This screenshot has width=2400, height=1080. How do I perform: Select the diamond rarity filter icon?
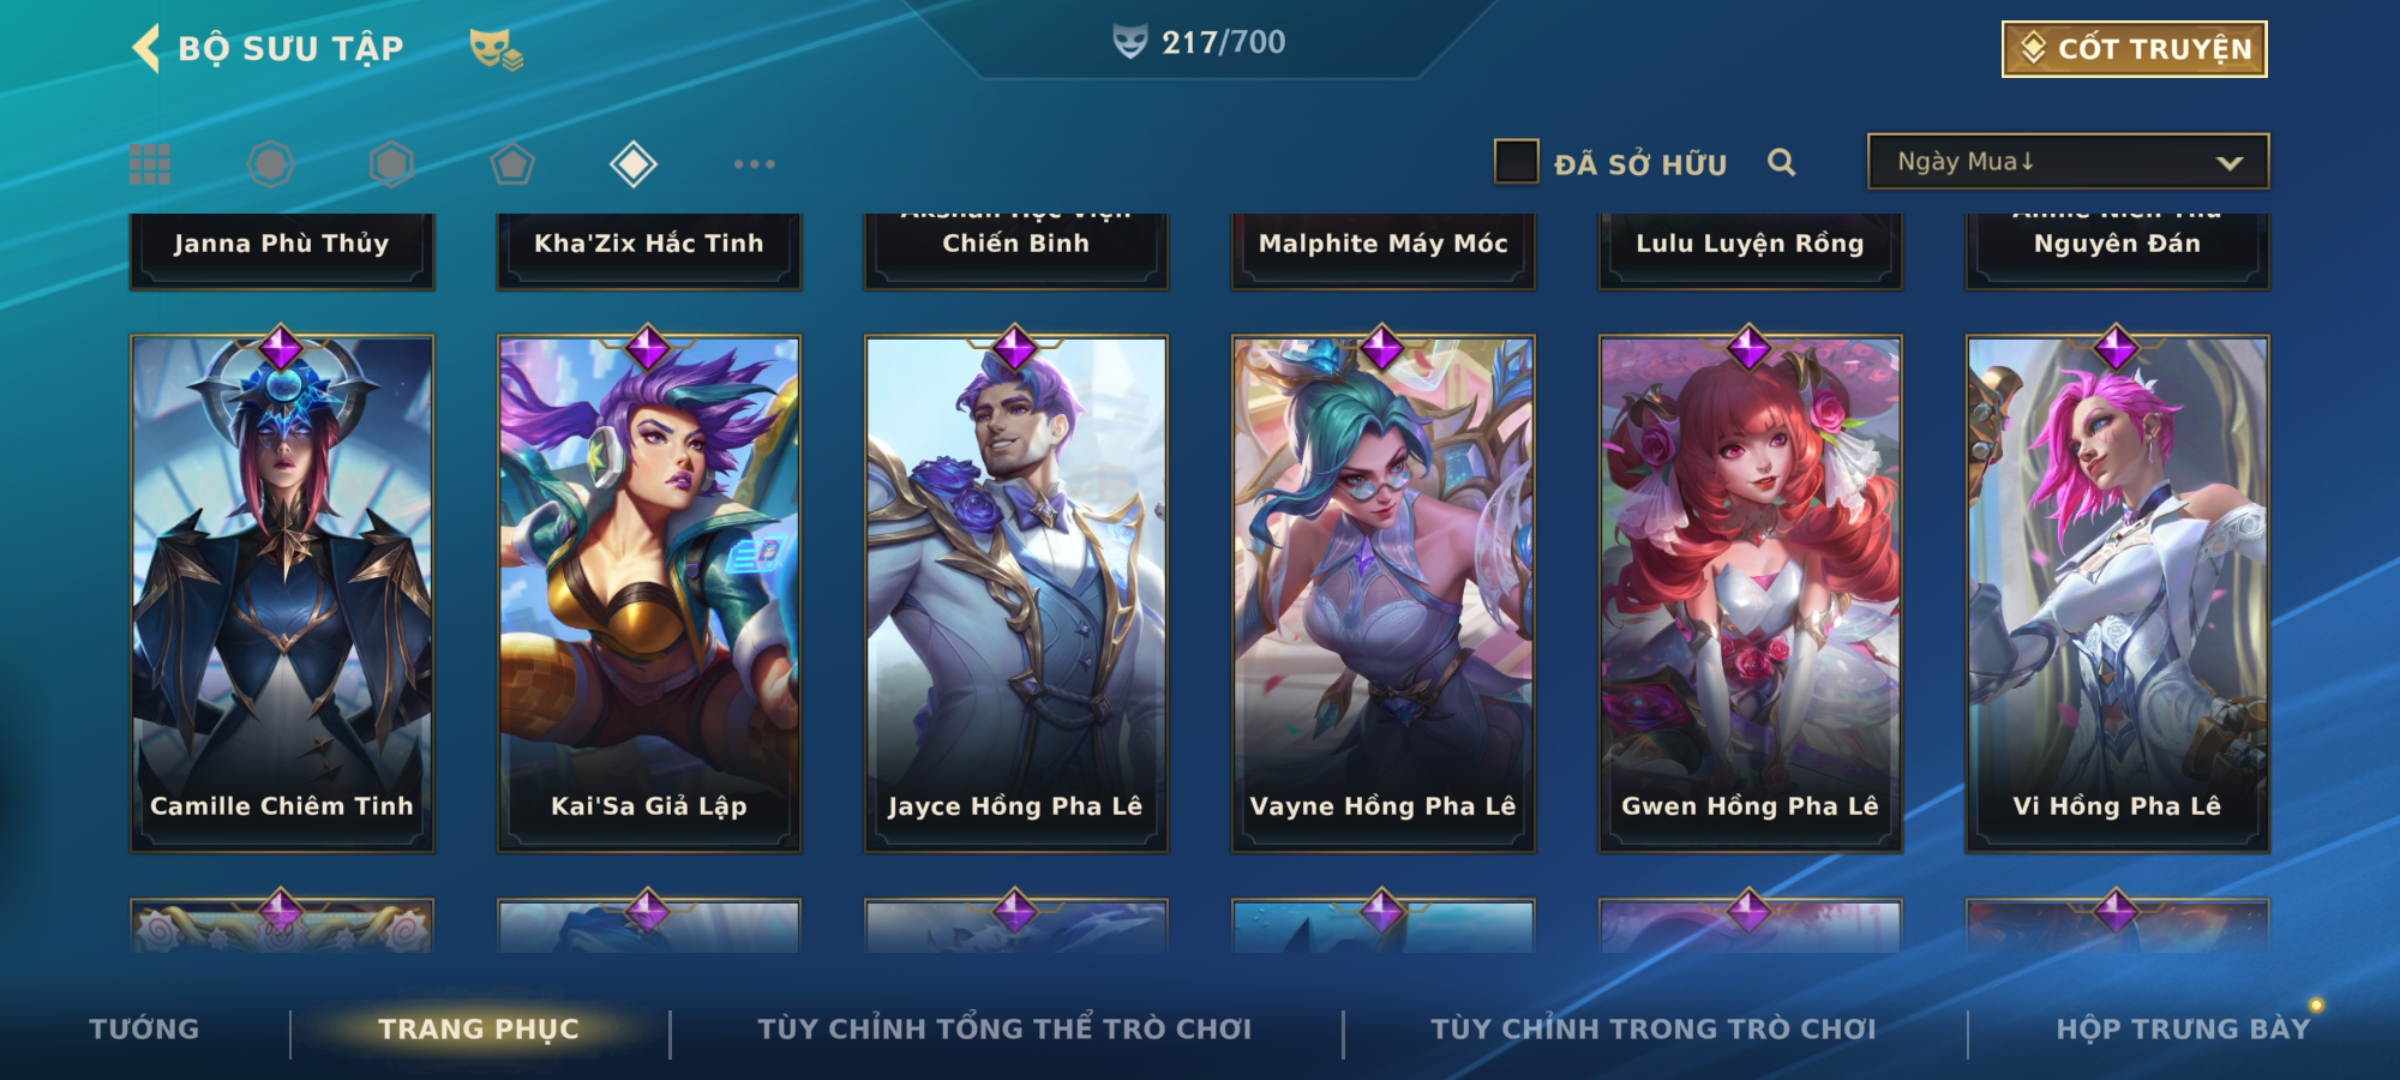pos(633,164)
